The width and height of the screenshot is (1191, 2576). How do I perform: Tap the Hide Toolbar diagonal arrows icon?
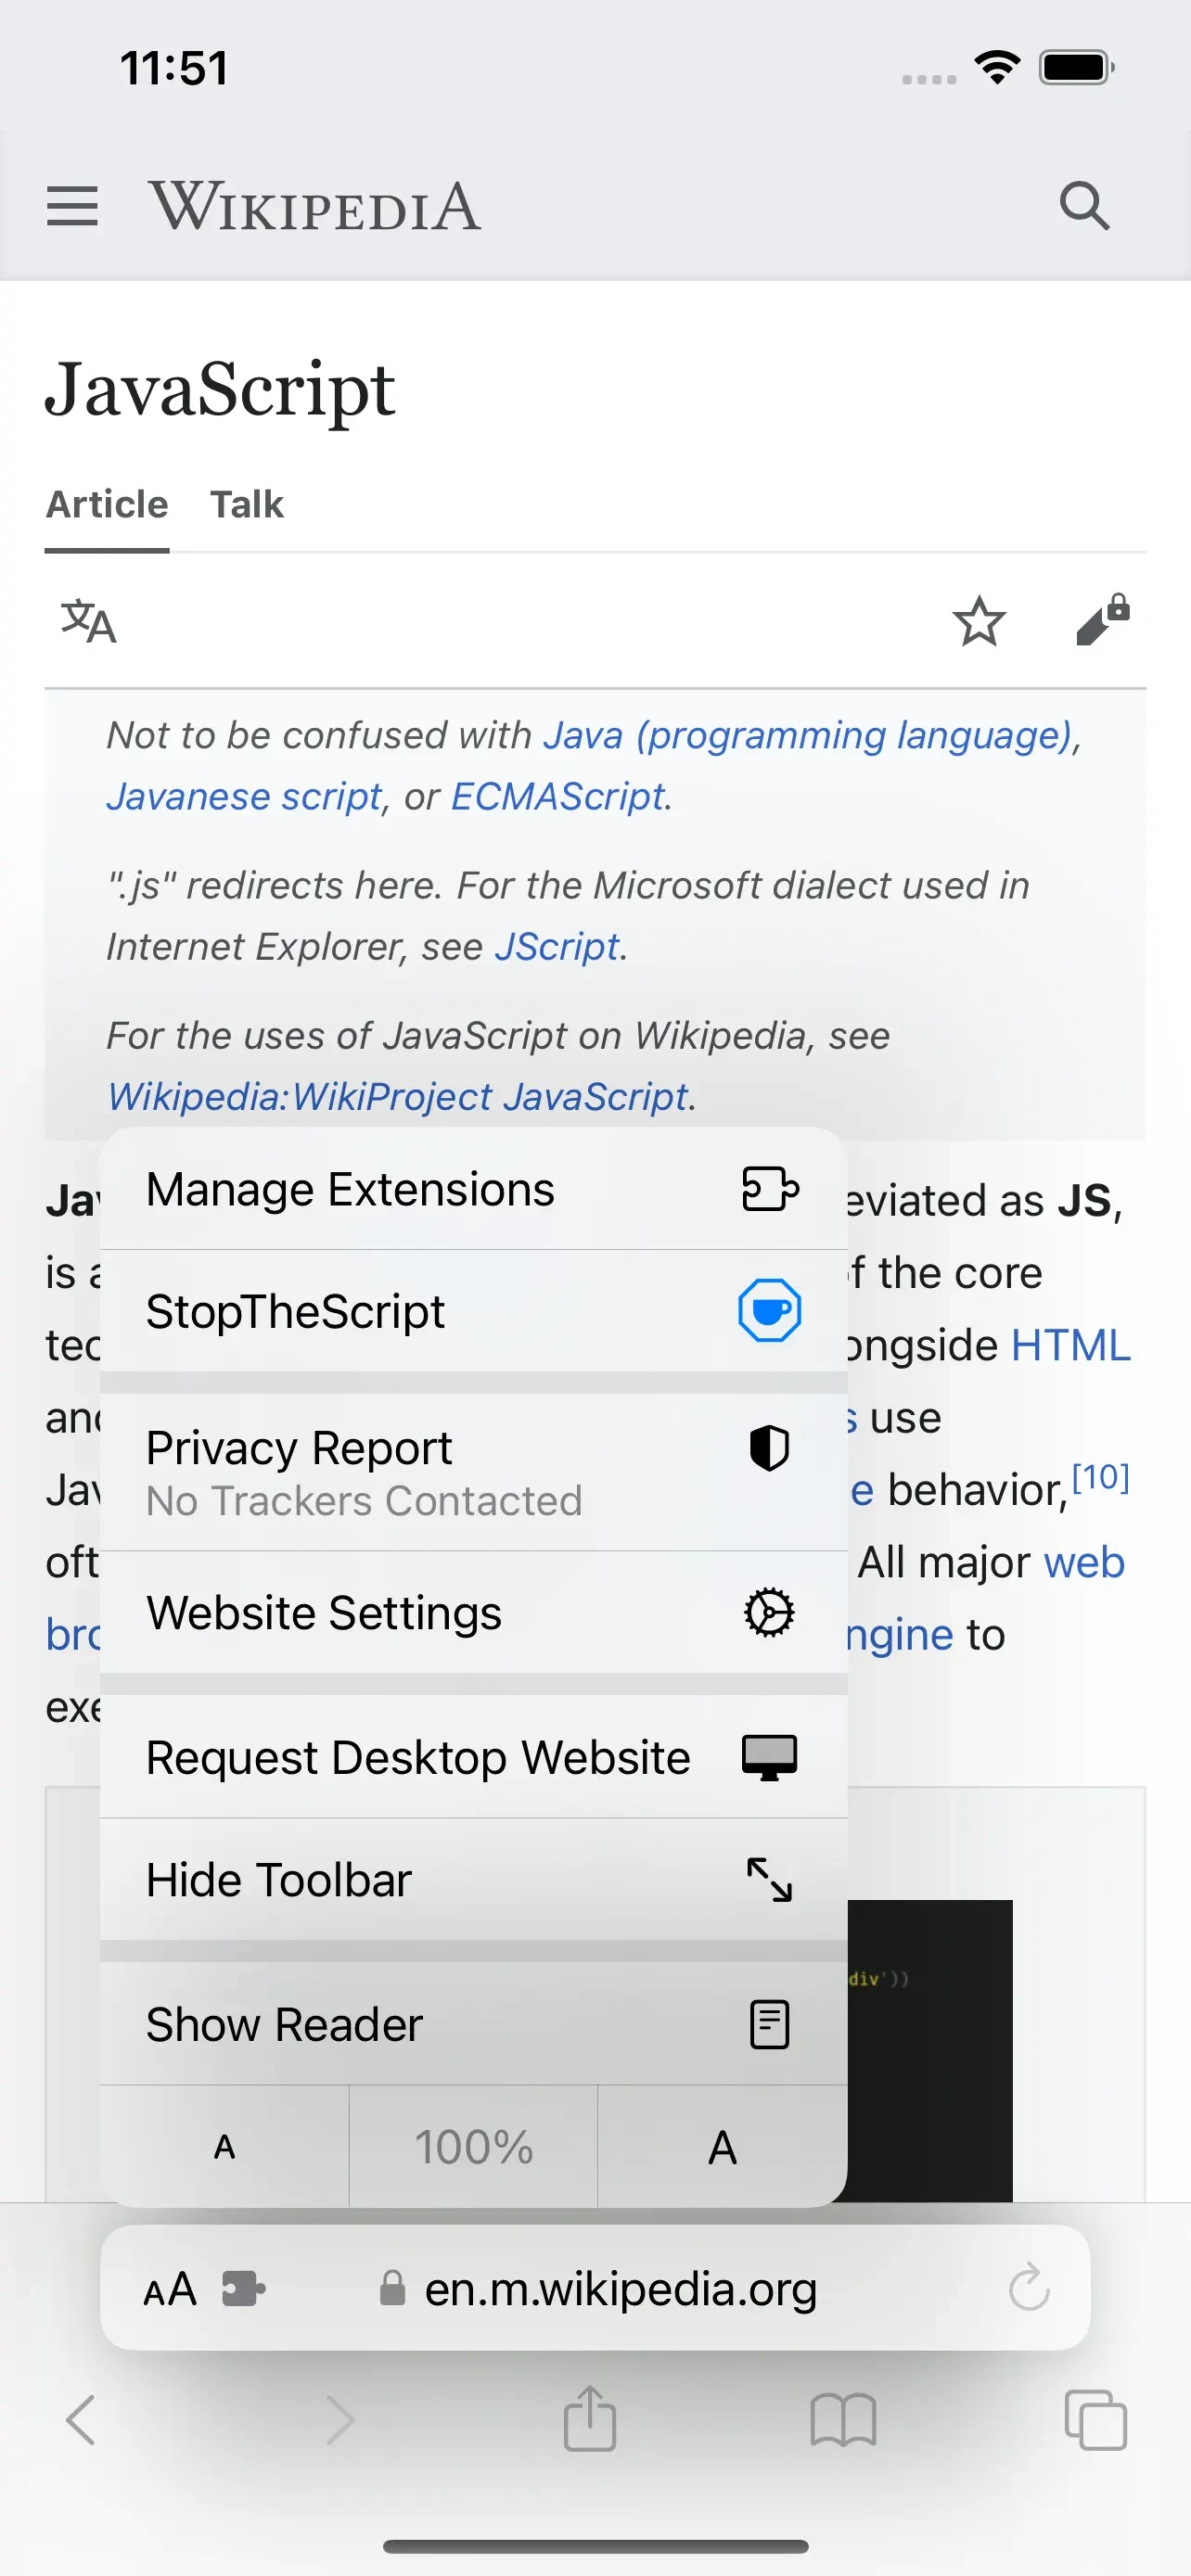pos(769,1879)
